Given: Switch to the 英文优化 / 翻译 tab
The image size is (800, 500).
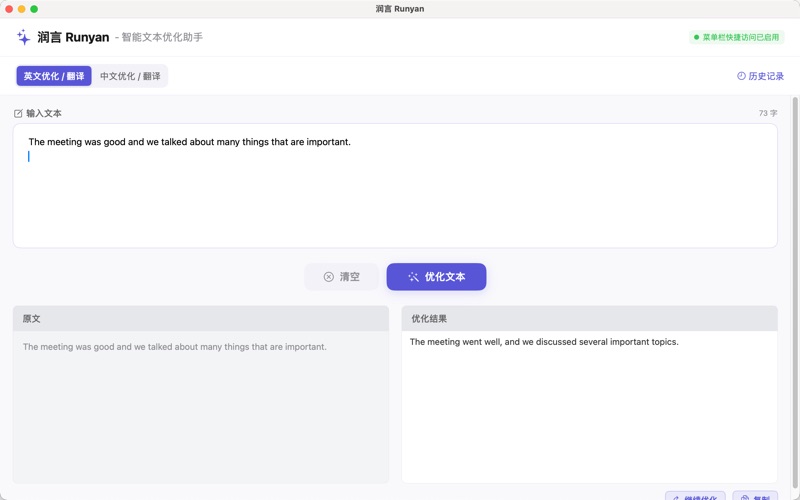Looking at the screenshot, I should click(x=54, y=76).
